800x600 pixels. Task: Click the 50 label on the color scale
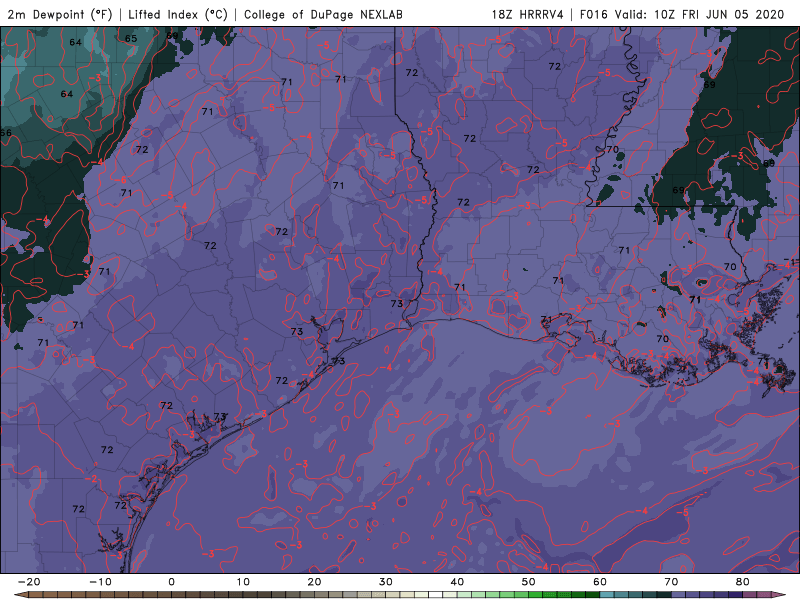coord(529,582)
